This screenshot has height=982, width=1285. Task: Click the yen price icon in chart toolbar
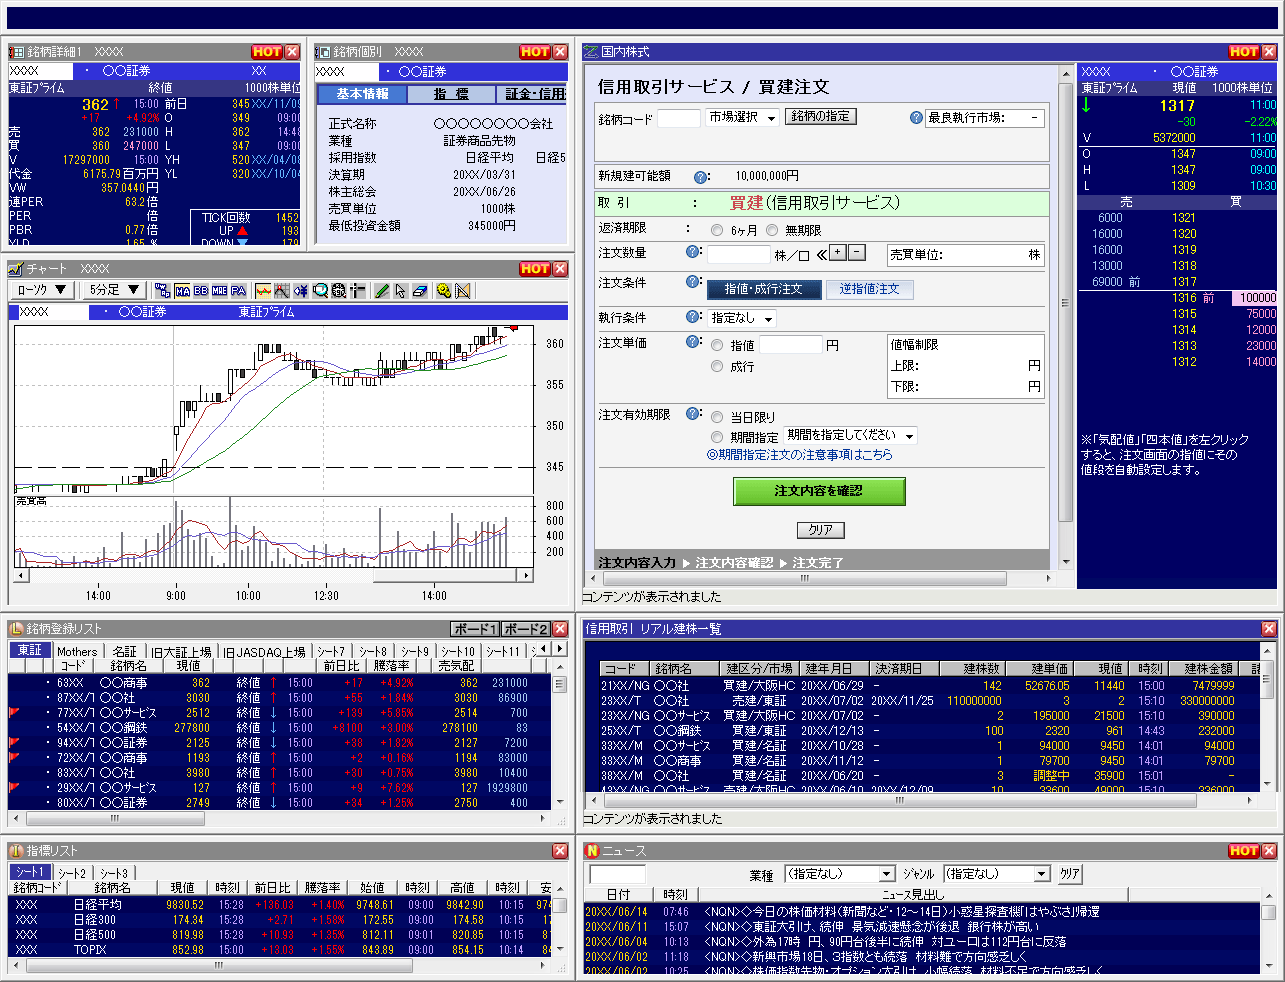pos(301,291)
